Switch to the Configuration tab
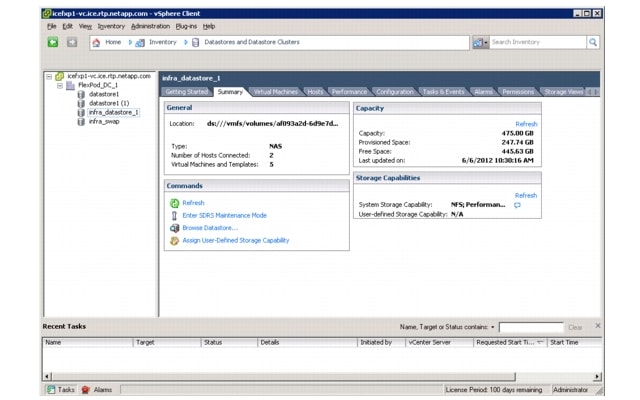 point(395,92)
